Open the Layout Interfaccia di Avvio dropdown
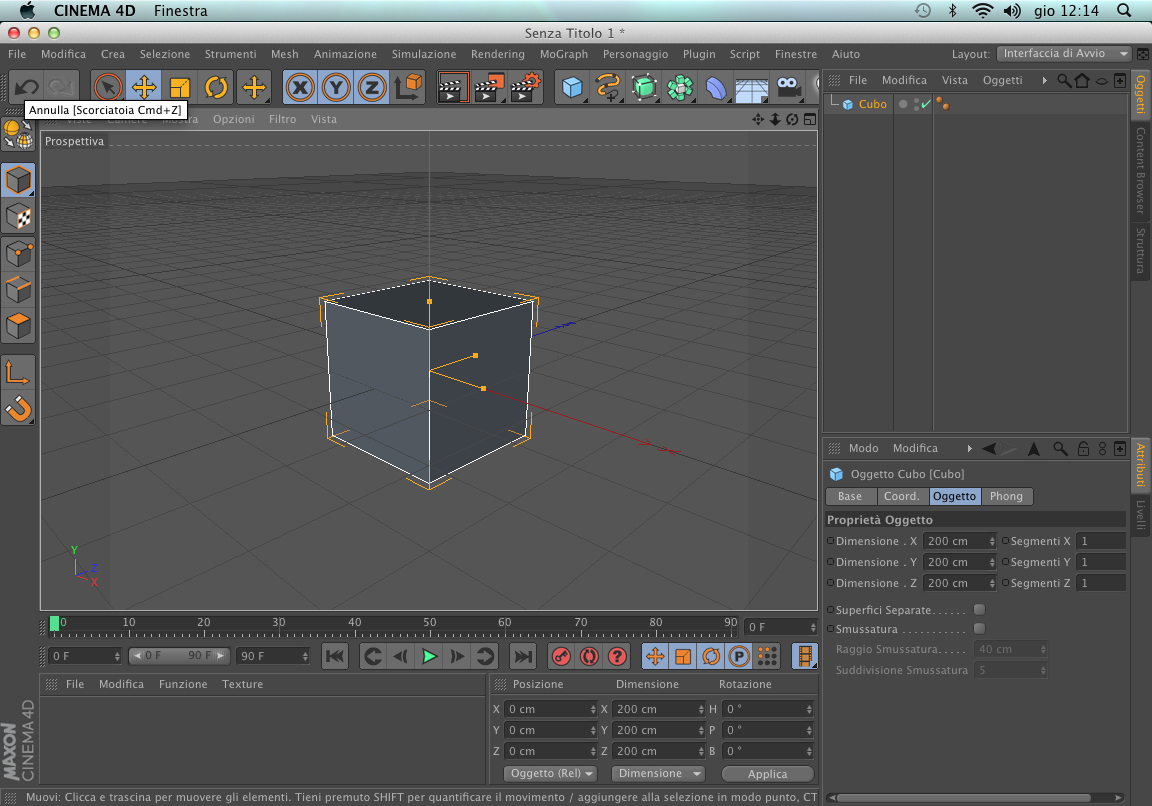This screenshot has width=1152, height=806. [1064, 54]
